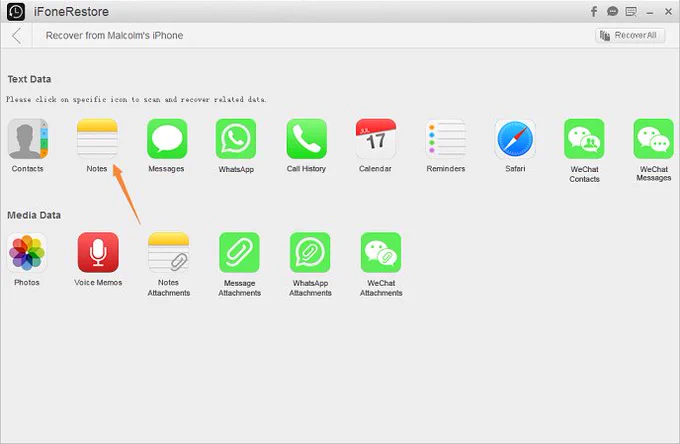Select the Message Attachments icon
680x444 pixels.
pyautogui.click(x=239, y=252)
